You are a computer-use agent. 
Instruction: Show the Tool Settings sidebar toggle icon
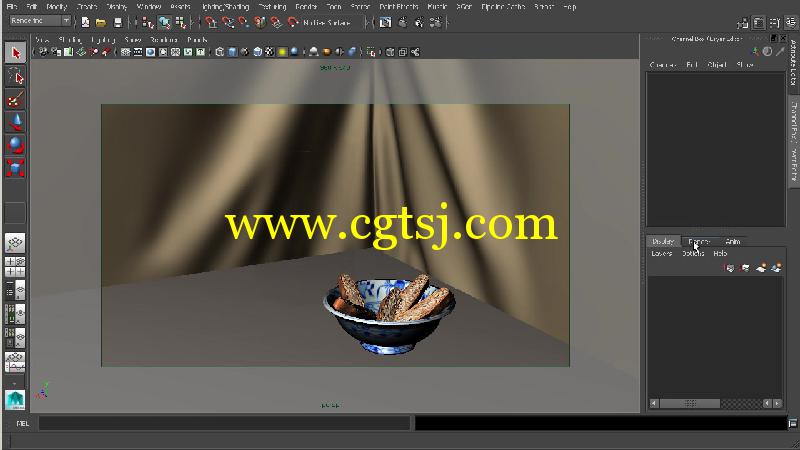click(774, 22)
